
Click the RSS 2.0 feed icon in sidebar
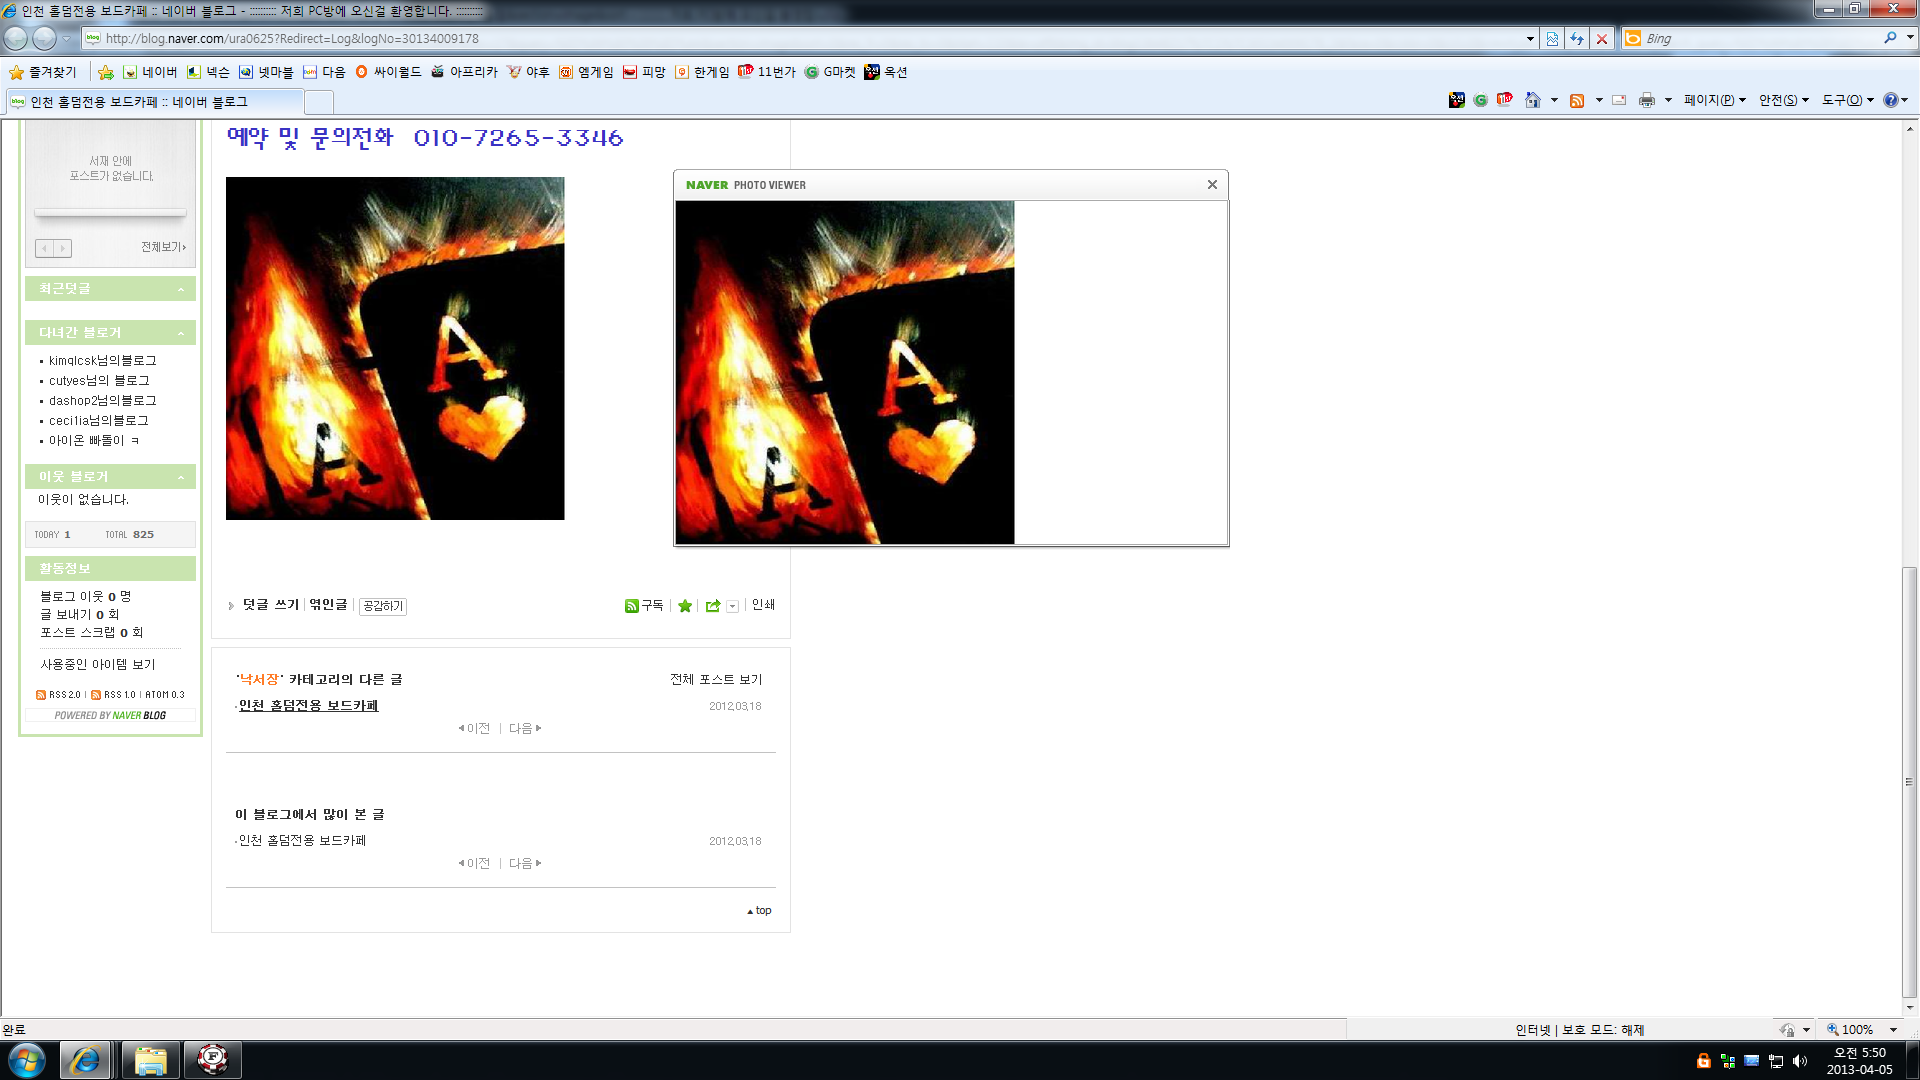(40, 695)
